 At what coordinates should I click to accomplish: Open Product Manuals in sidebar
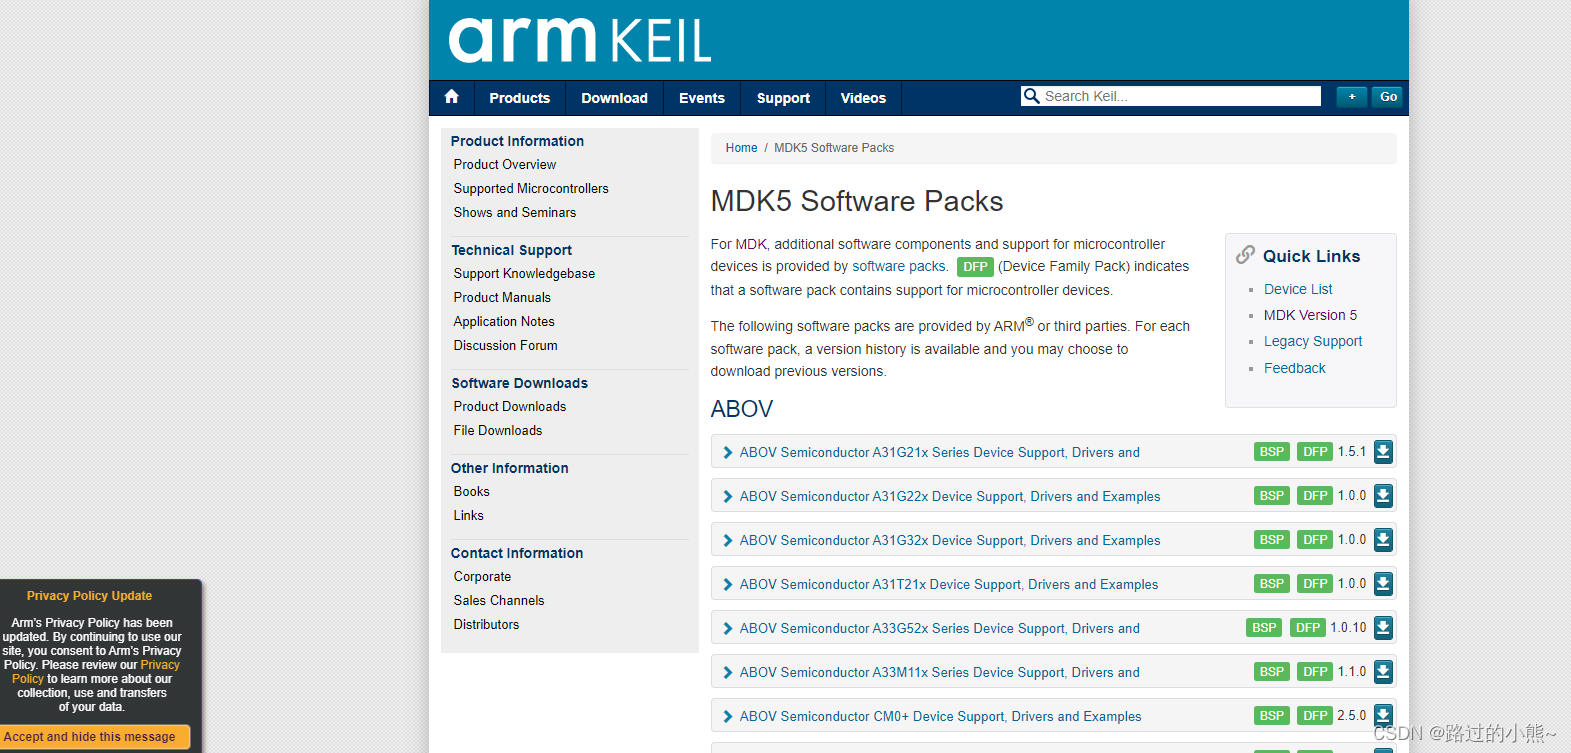pyautogui.click(x=501, y=297)
